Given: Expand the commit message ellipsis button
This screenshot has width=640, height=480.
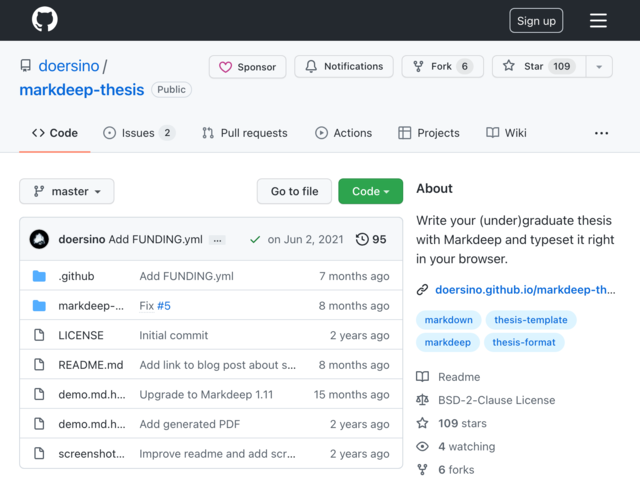Looking at the screenshot, I should (217, 240).
